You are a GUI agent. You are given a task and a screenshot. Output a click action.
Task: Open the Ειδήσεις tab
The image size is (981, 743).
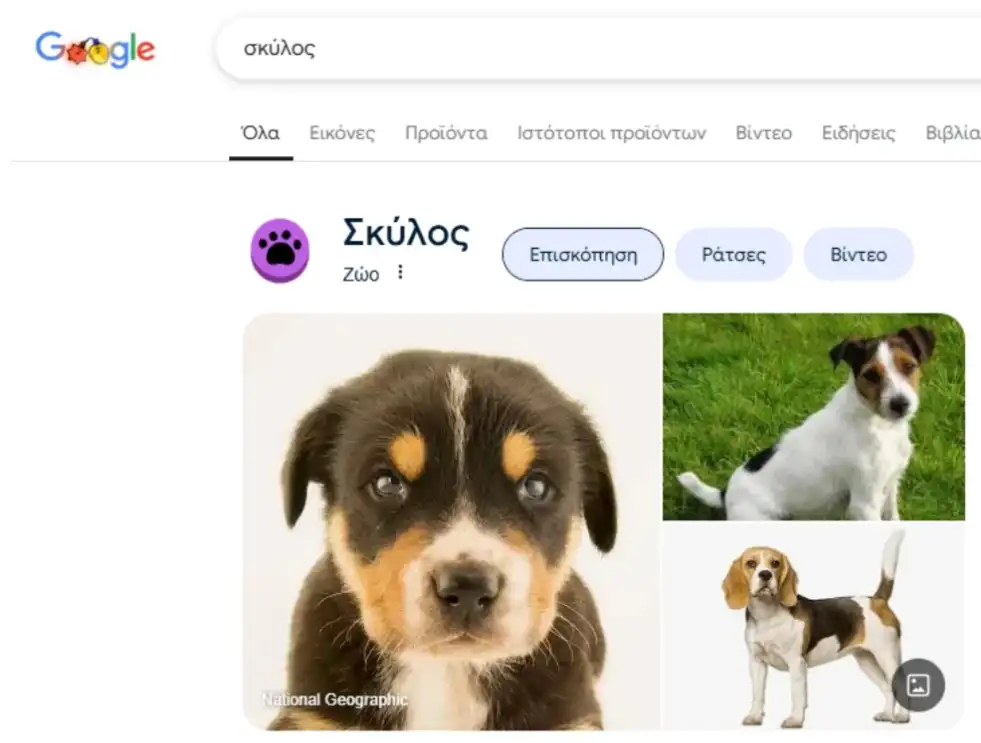pos(858,133)
